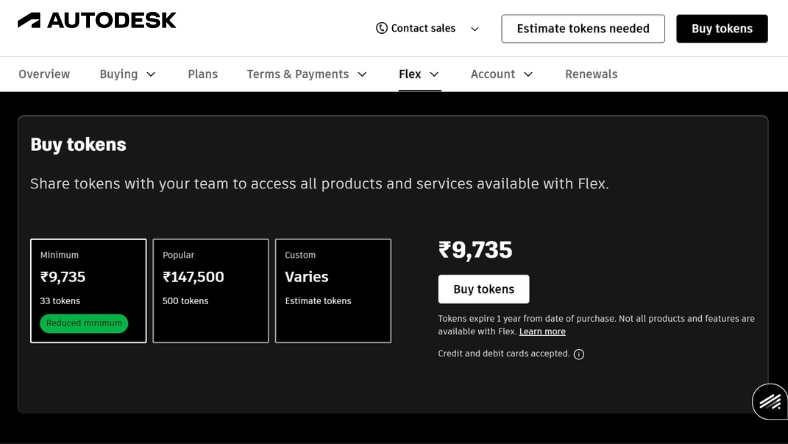This screenshot has height=444, width=788.
Task: Click the 'Share tokens with your team' description
Action: click(320, 184)
